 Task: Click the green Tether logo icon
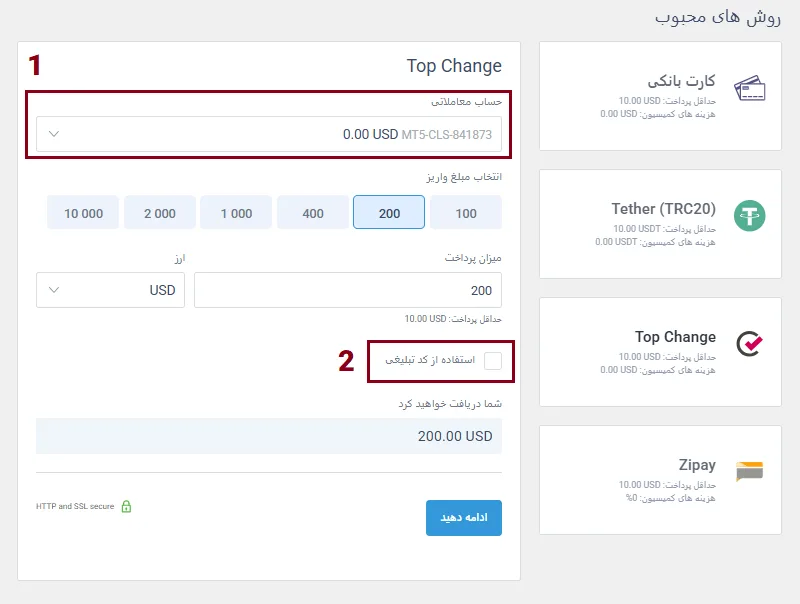[750, 216]
